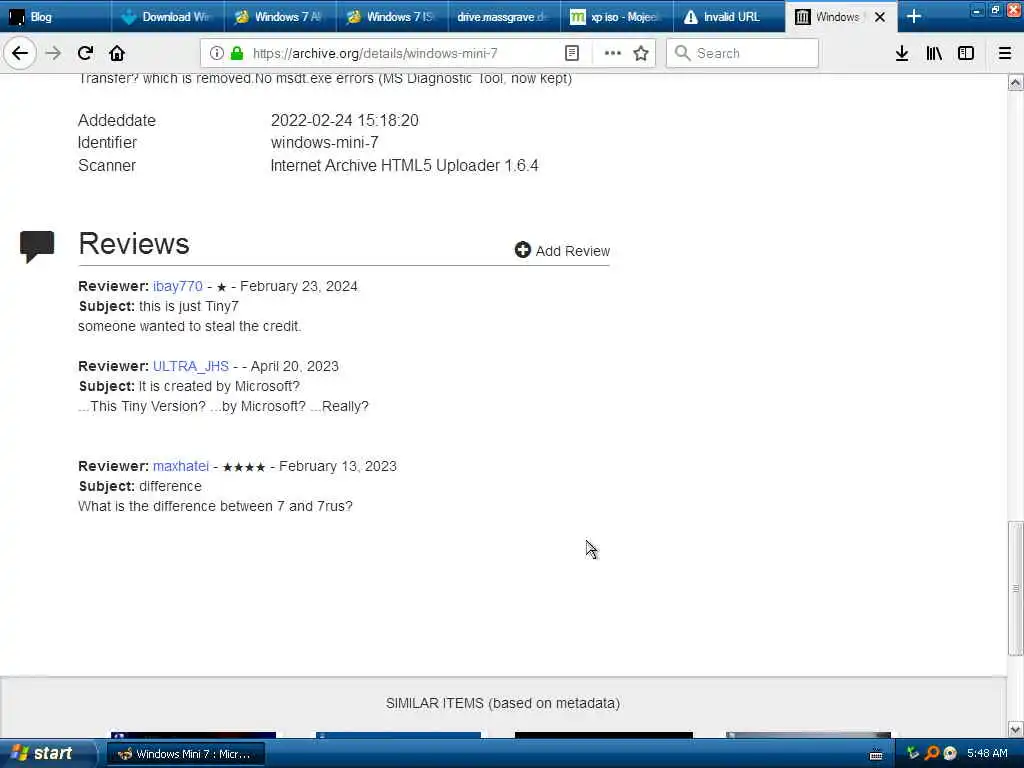1024x768 pixels.
Task: Click the identifier value windows-mini-7
Action: tap(325, 142)
